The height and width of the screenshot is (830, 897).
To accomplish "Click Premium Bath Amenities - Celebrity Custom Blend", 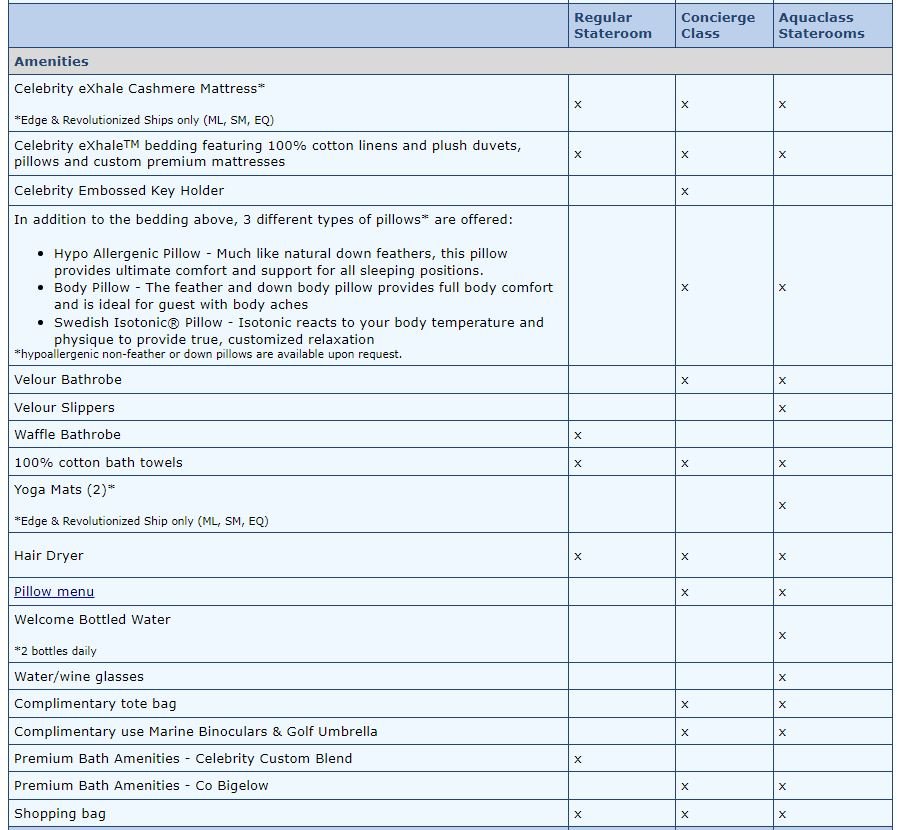I will [x=183, y=758].
